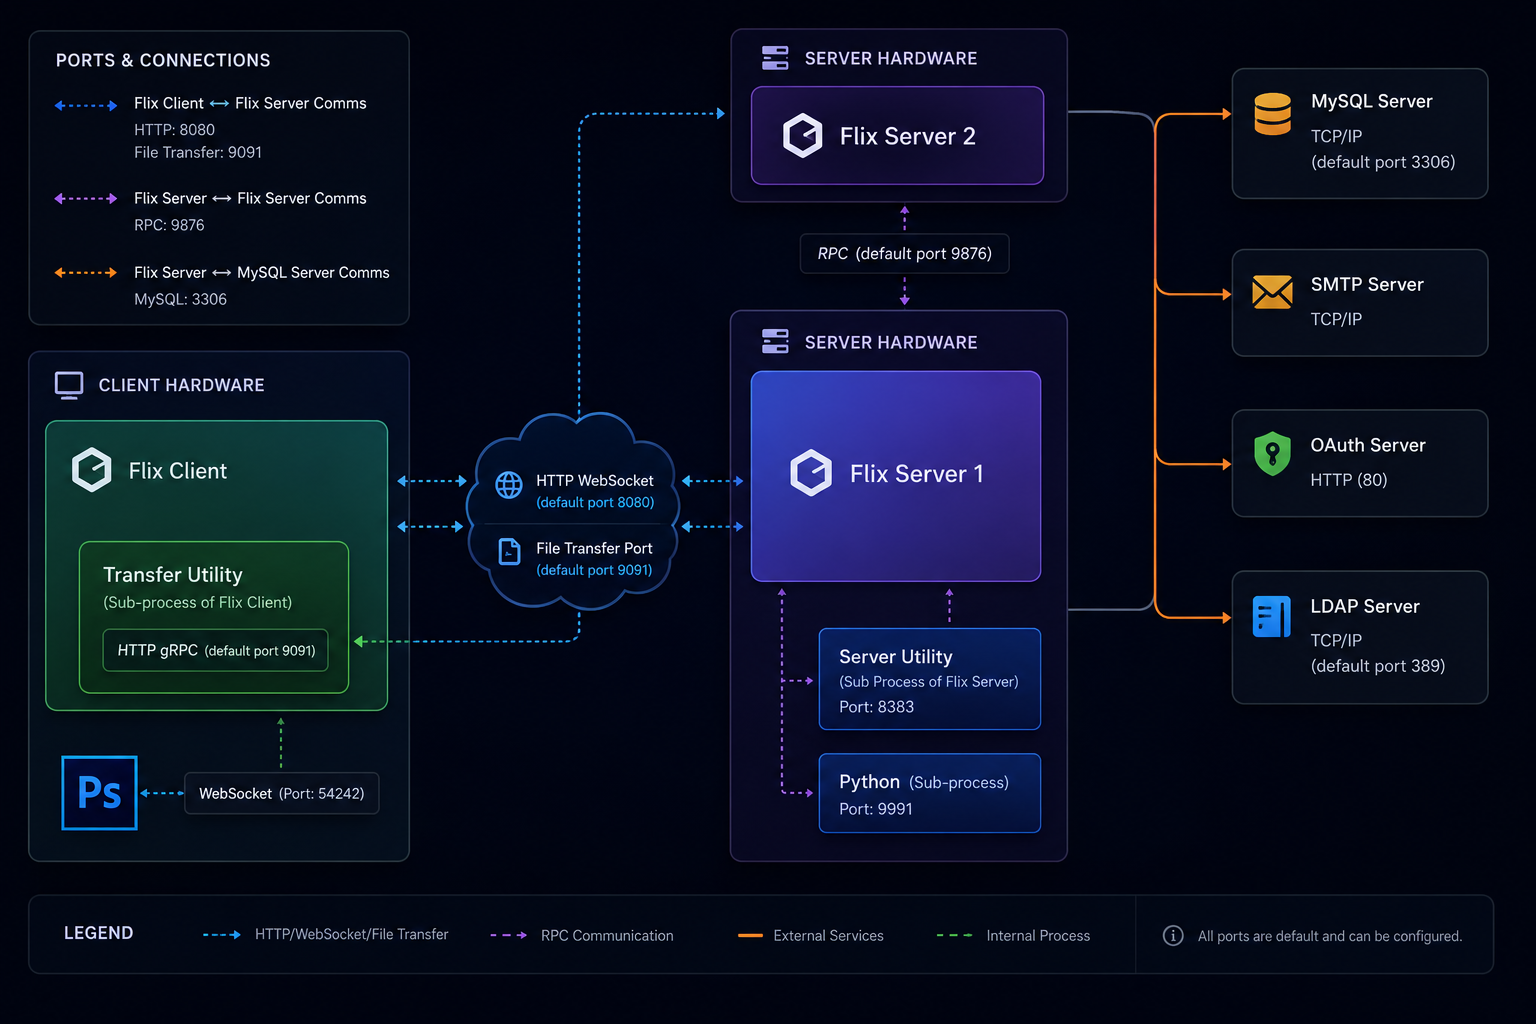This screenshot has height=1024, width=1536.
Task: Click the OAuth Server card title
Action: [x=1368, y=445]
